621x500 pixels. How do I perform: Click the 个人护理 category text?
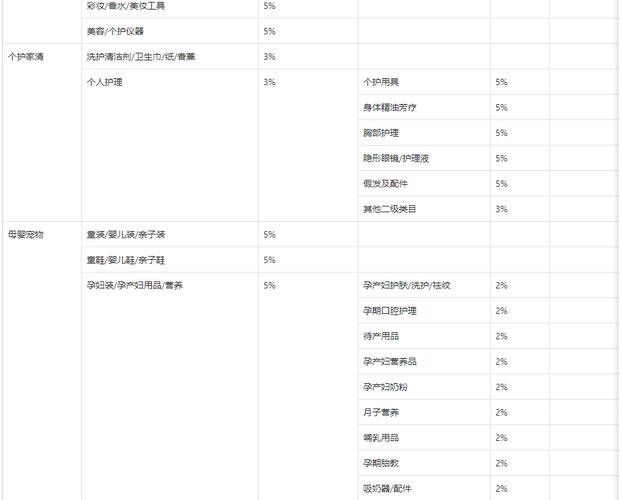tap(105, 82)
